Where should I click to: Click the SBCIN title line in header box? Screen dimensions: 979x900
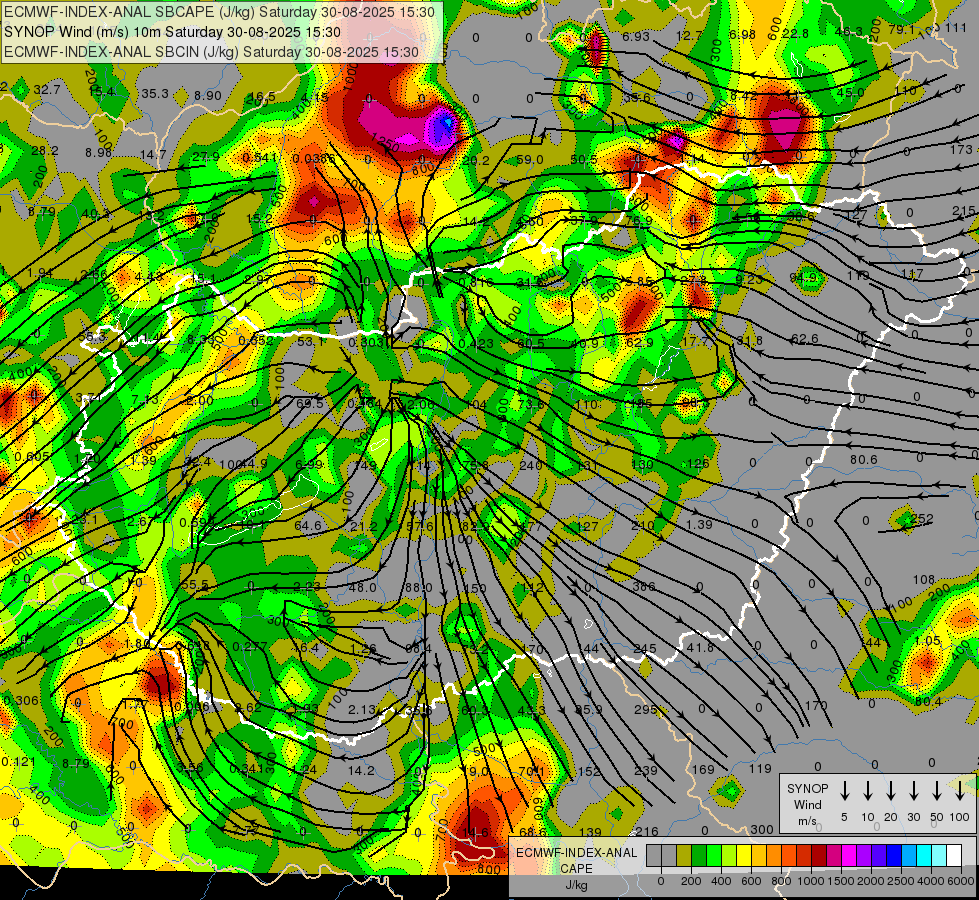pos(211,52)
